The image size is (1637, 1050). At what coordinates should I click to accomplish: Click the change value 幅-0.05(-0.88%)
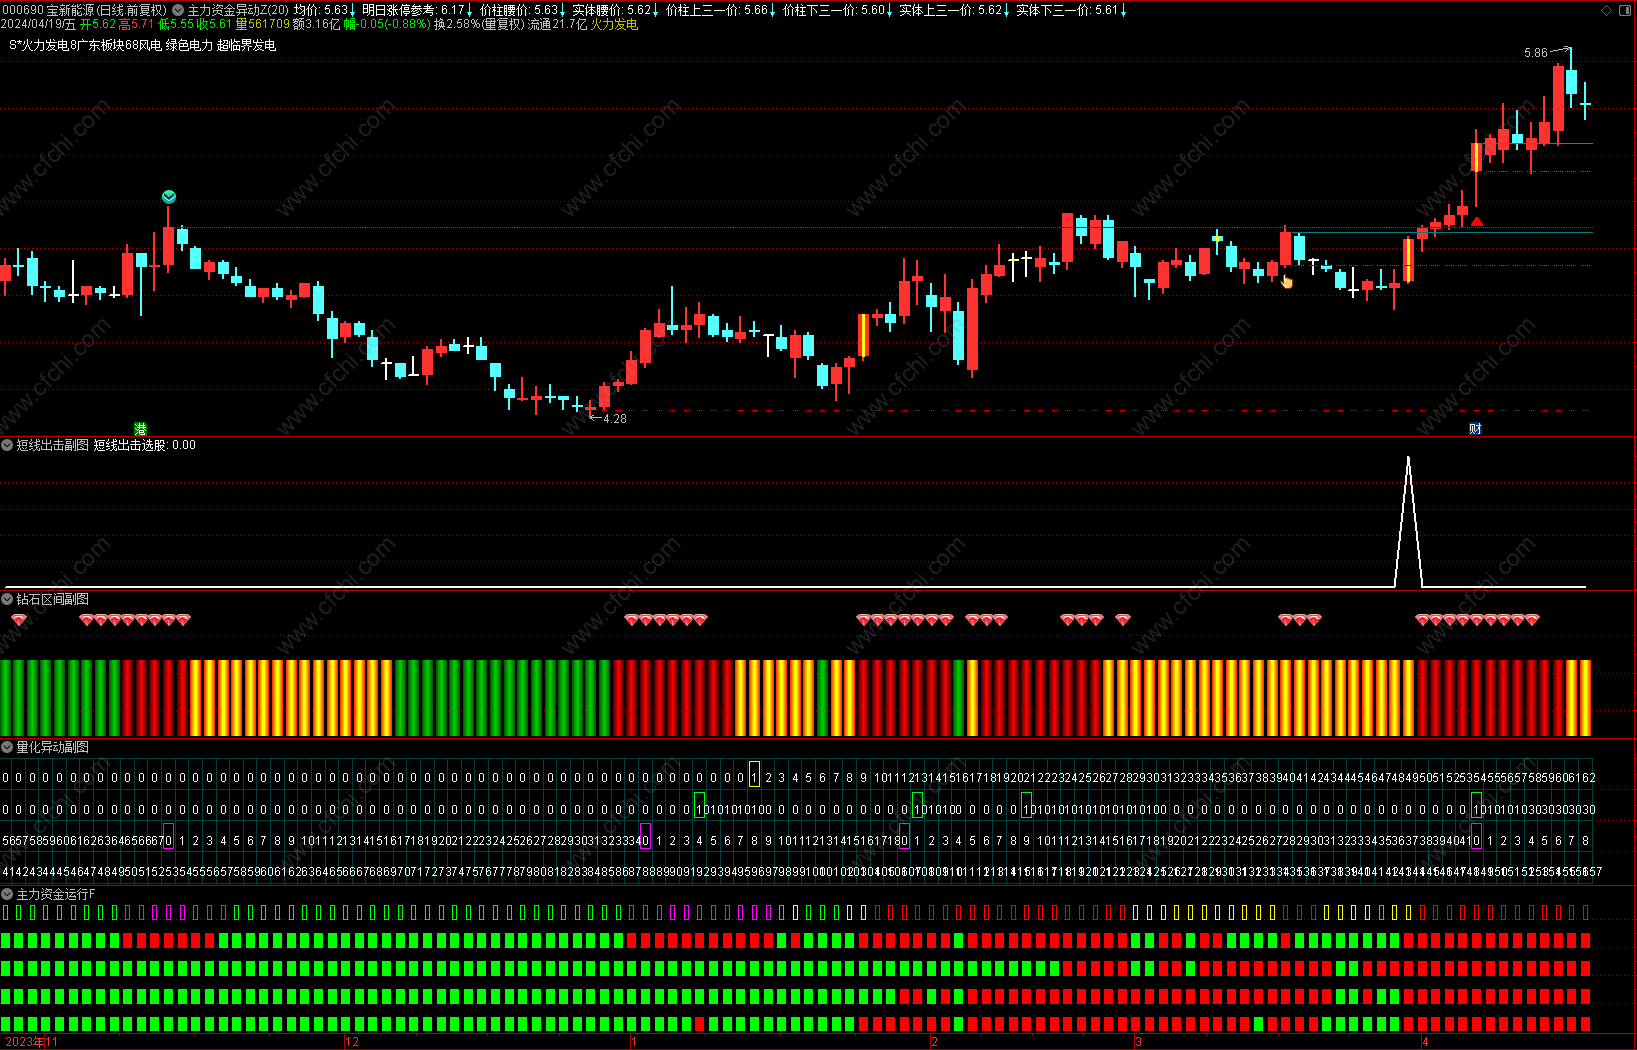point(387,24)
